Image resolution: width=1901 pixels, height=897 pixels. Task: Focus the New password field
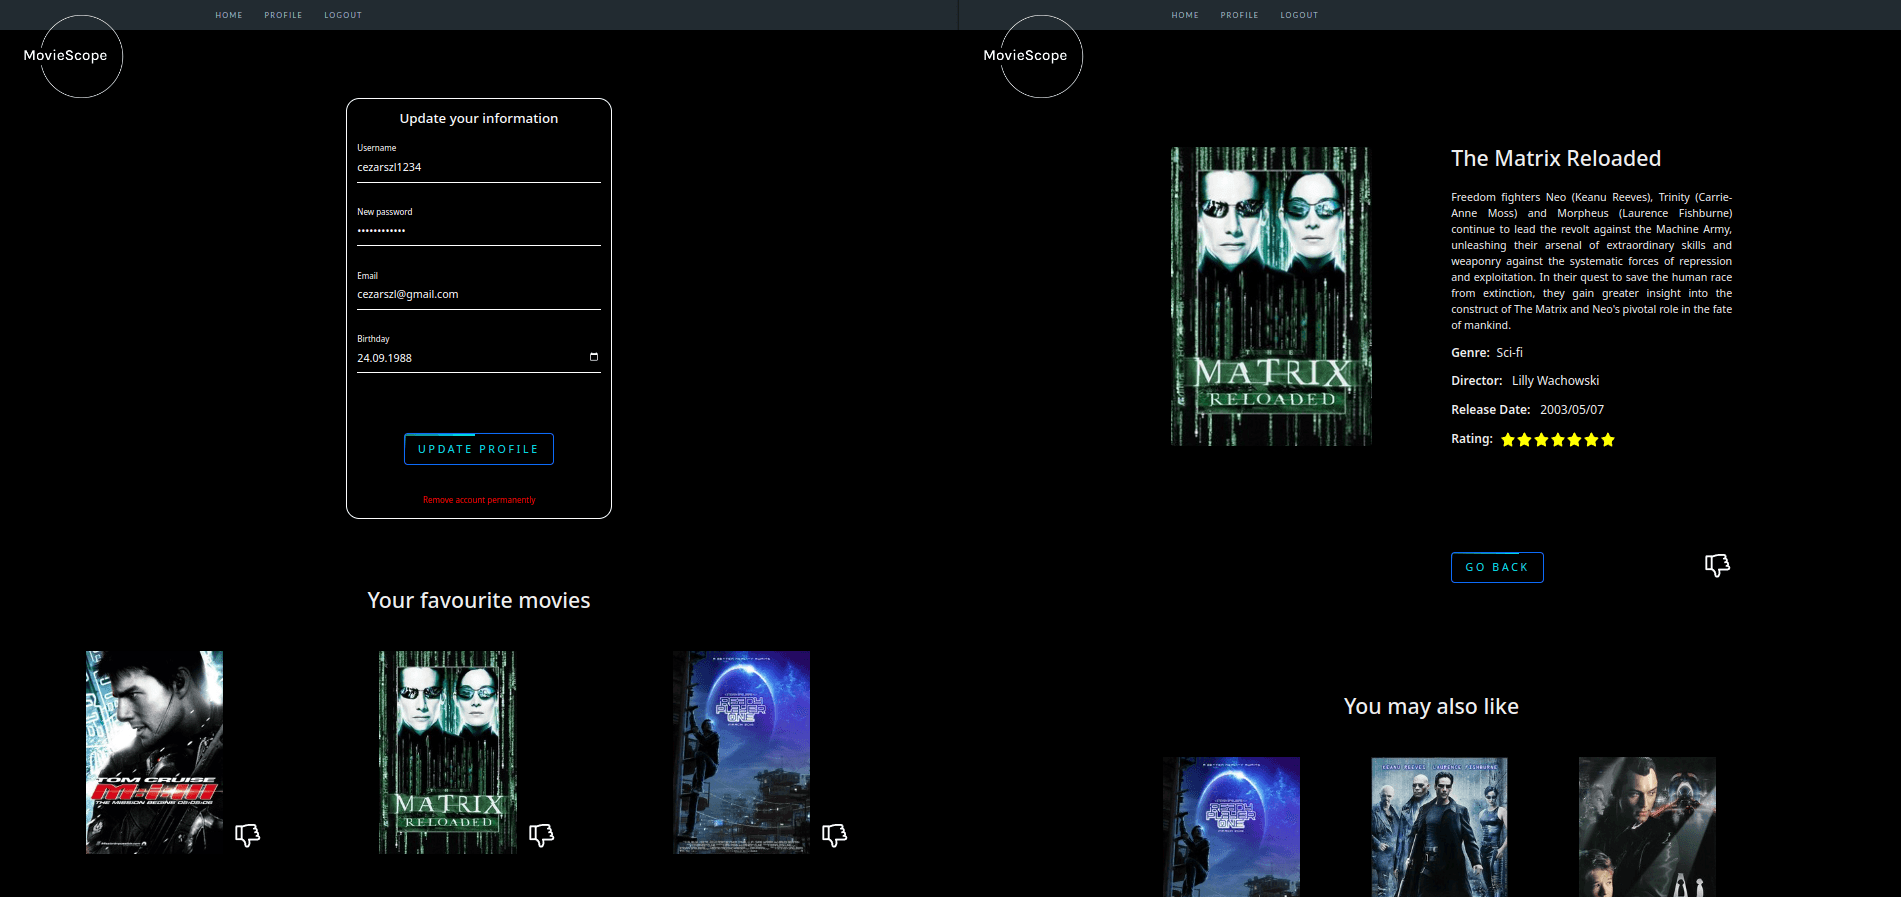point(479,231)
